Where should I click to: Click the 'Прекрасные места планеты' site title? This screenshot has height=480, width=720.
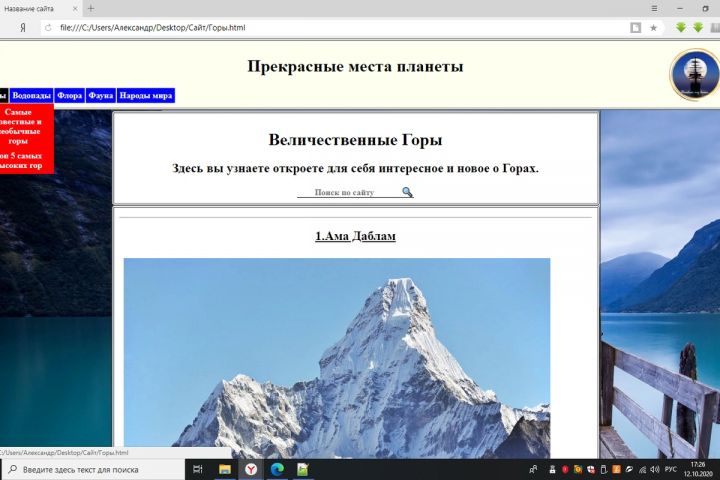tap(355, 66)
